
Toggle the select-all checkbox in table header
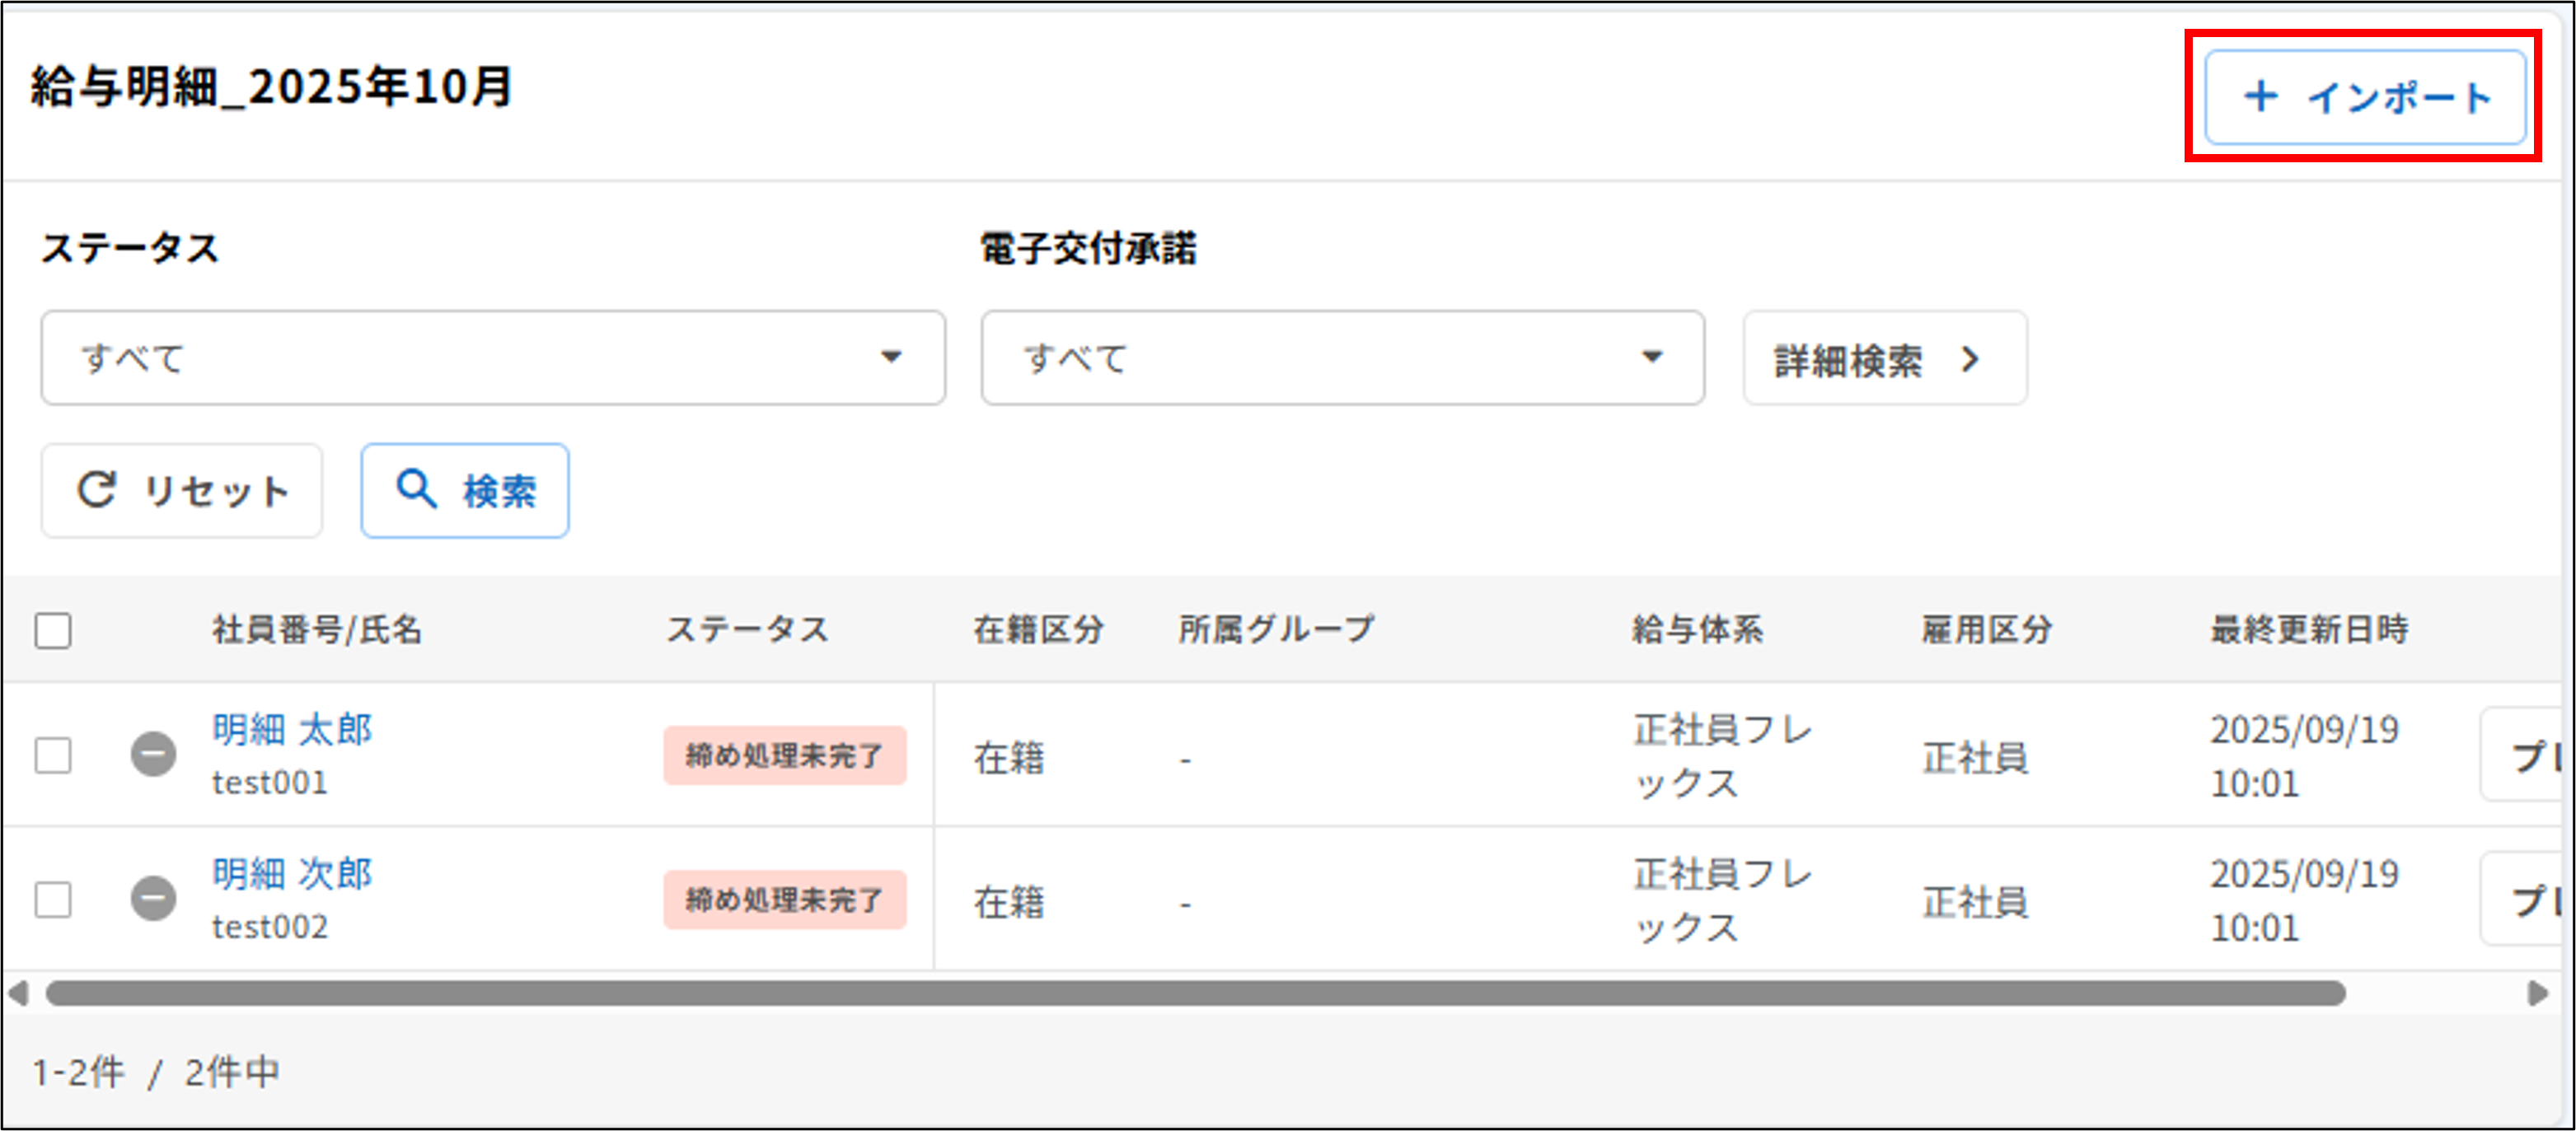[x=53, y=629]
